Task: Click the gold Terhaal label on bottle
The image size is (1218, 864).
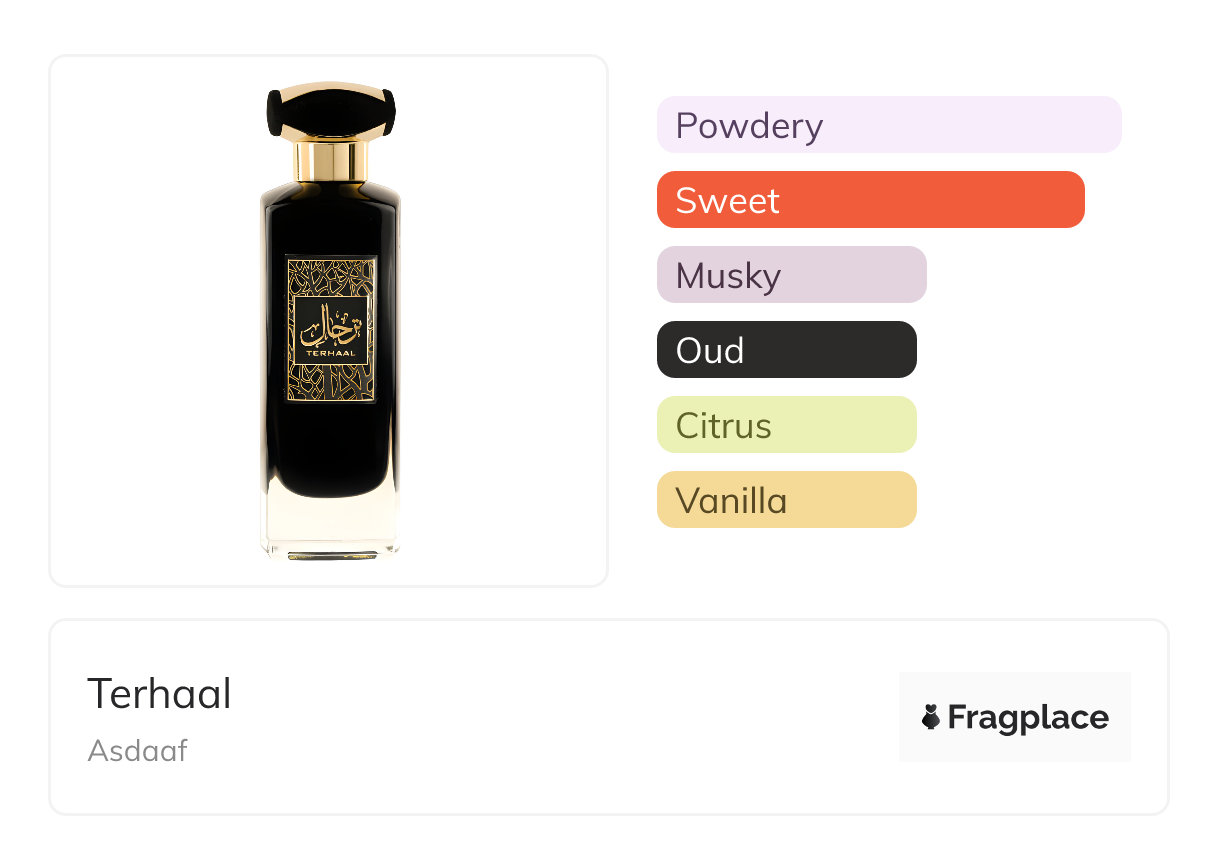Action: click(x=331, y=329)
